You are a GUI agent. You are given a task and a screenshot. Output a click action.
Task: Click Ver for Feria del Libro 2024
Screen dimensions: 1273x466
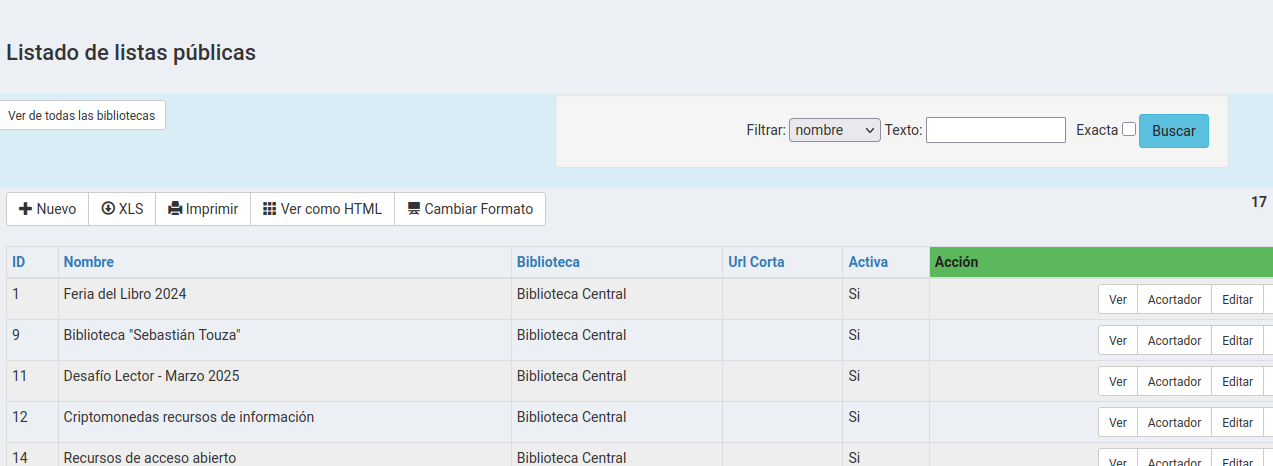coord(1117,300)
